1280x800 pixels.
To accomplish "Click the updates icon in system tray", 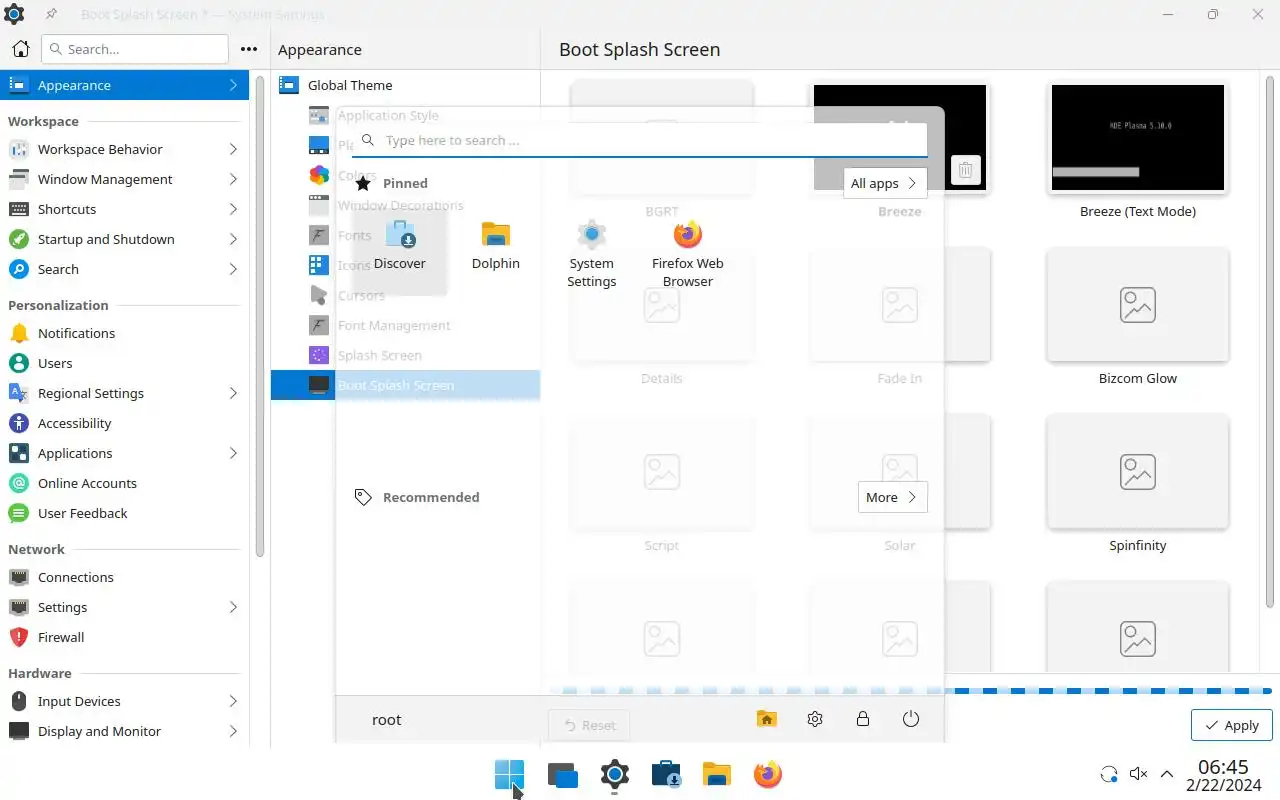I will [1109, 774].
